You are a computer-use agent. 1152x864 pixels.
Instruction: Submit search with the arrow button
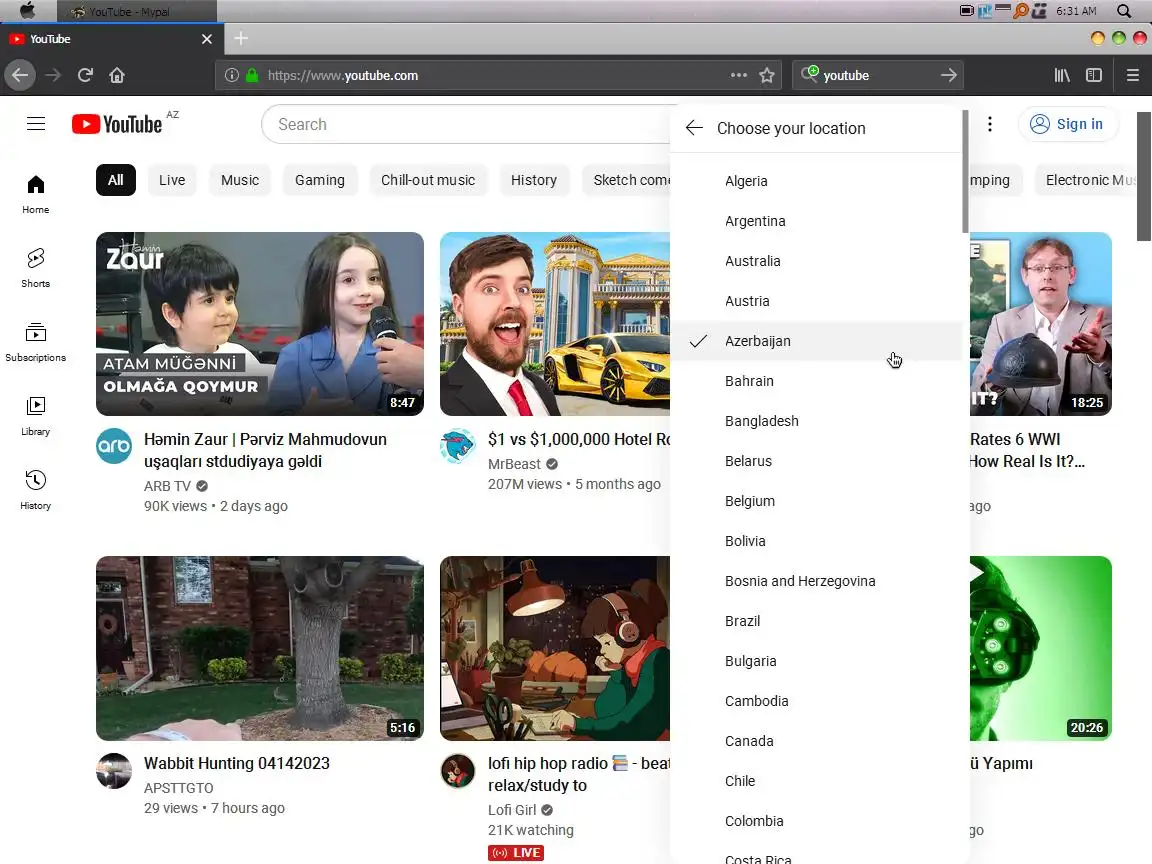point(948,75)
